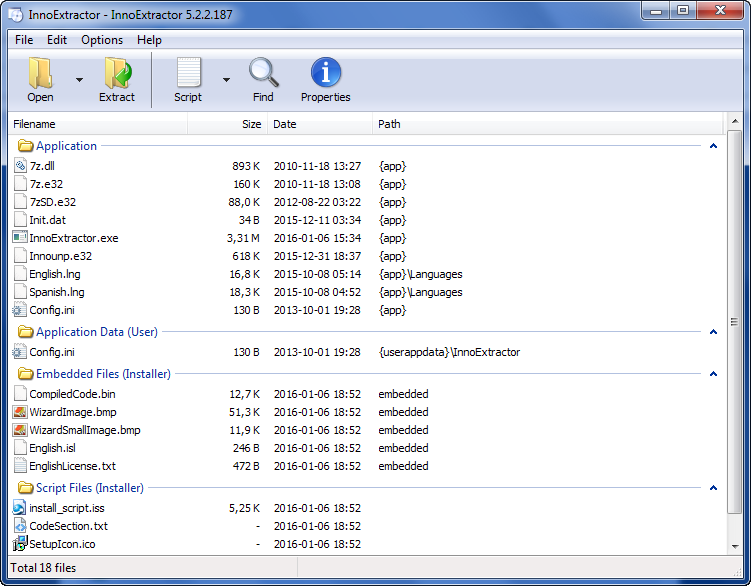Collapse the Embedded Files (Installer) group
The height and width of the screenshot is (586, 751).
713,374
